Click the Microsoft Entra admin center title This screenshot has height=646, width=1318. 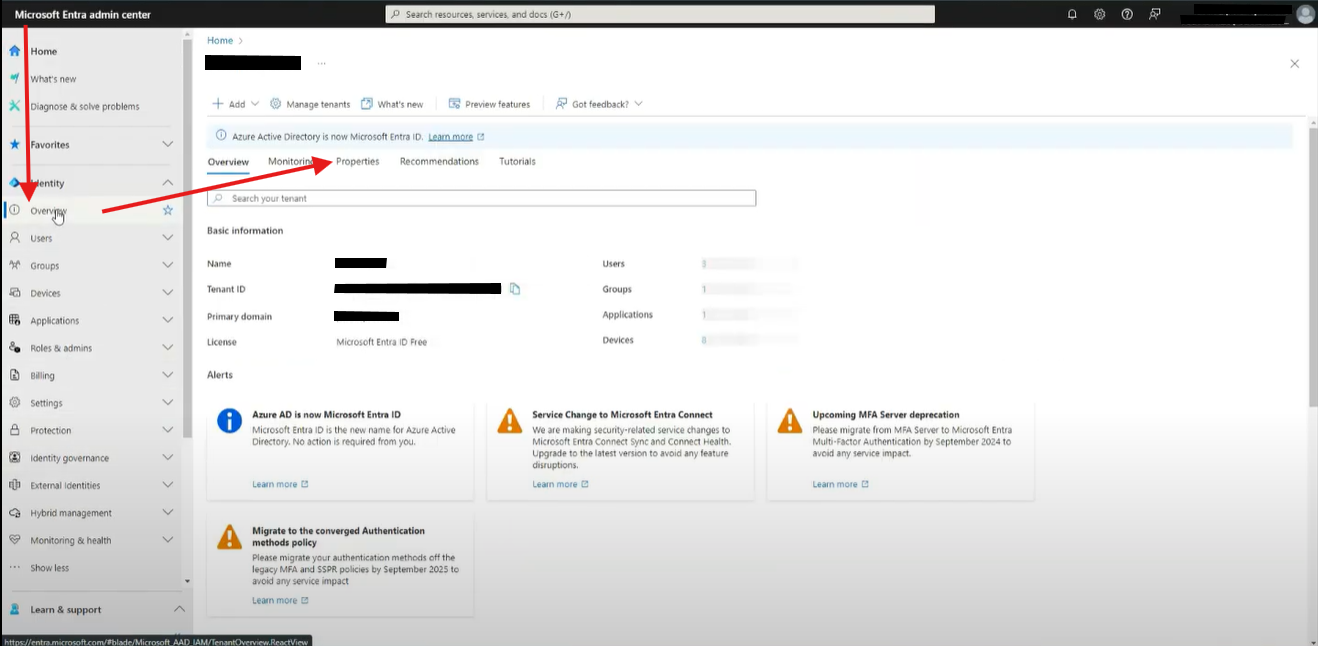(83, 14)
